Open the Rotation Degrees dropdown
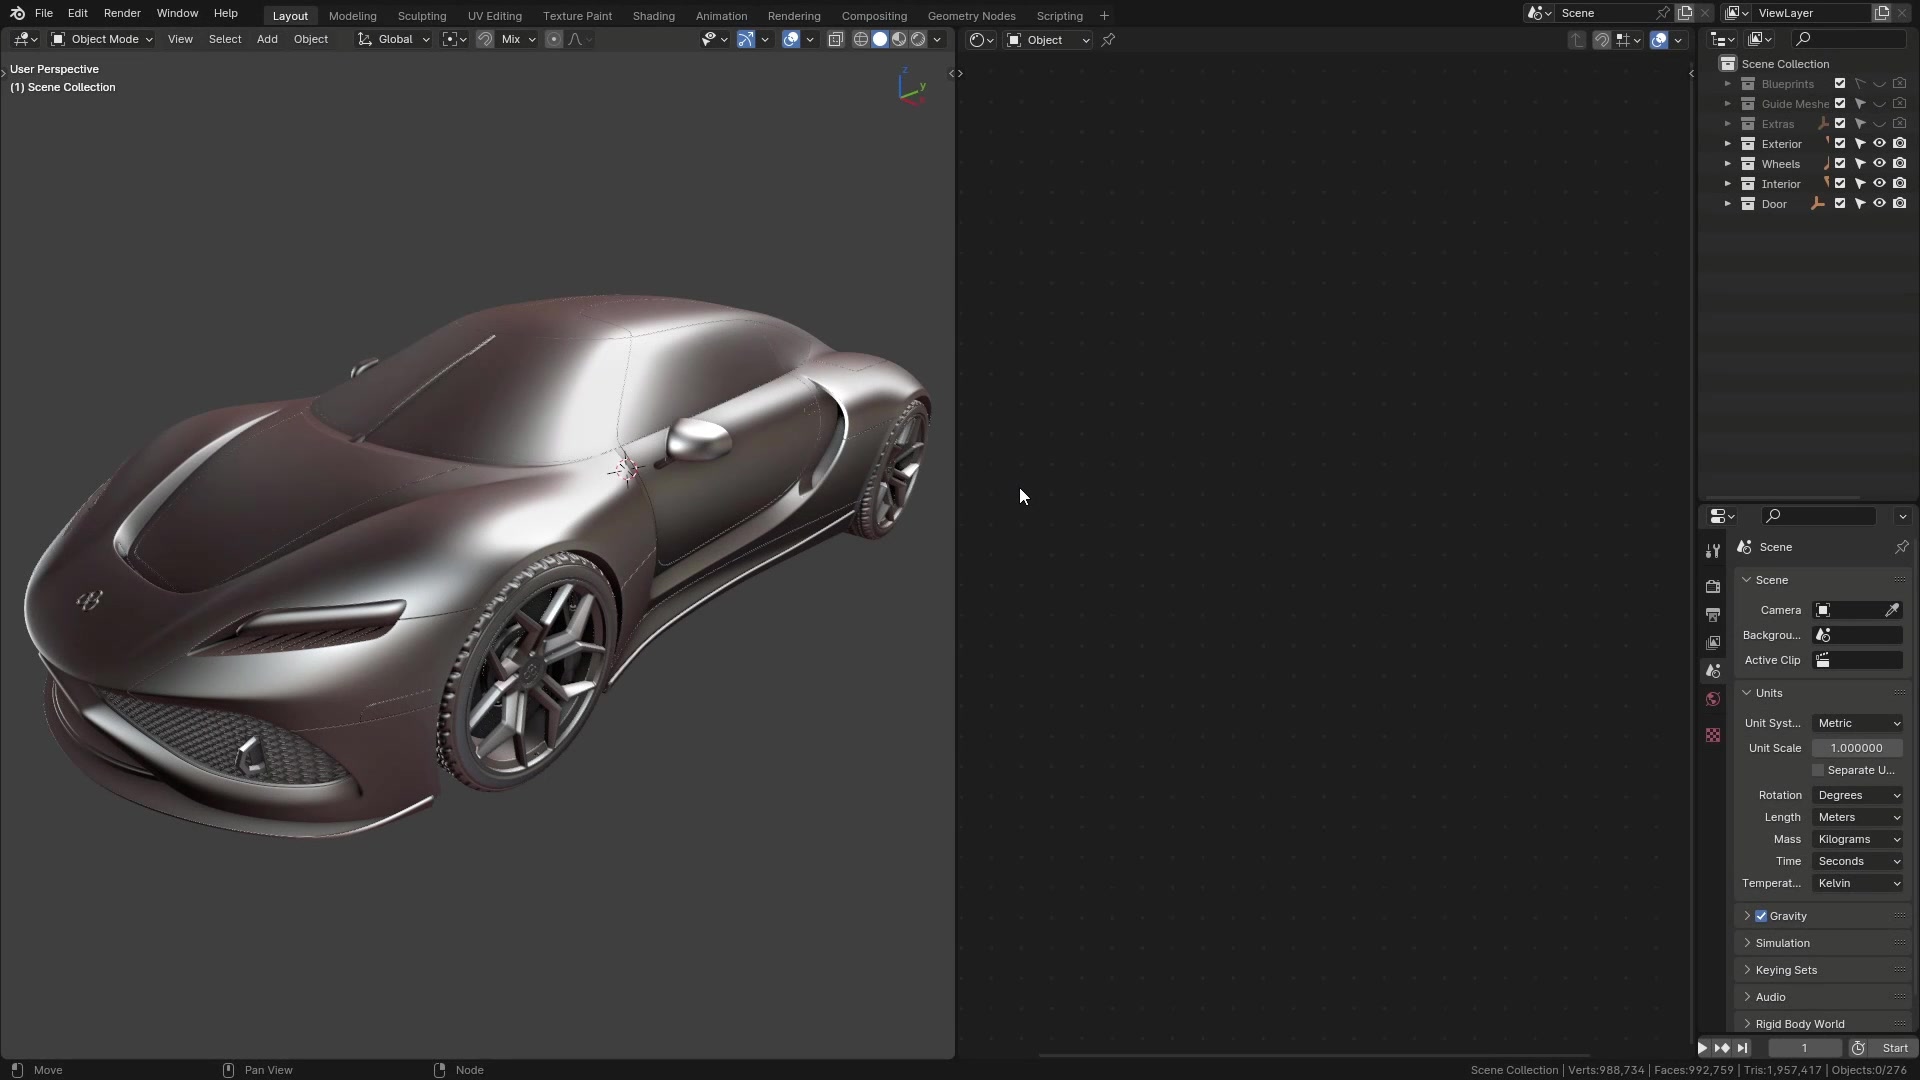The image size is (1920, 1080). point(1858,795)
